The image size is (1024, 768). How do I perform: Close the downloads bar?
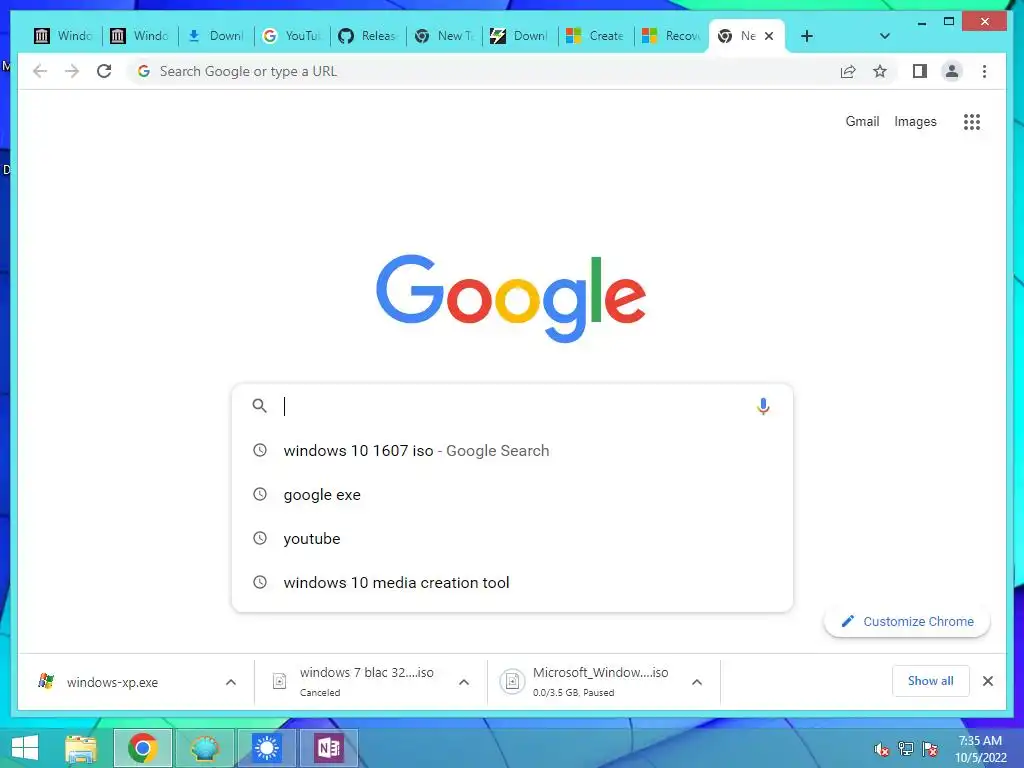click(x=987, y=681)
